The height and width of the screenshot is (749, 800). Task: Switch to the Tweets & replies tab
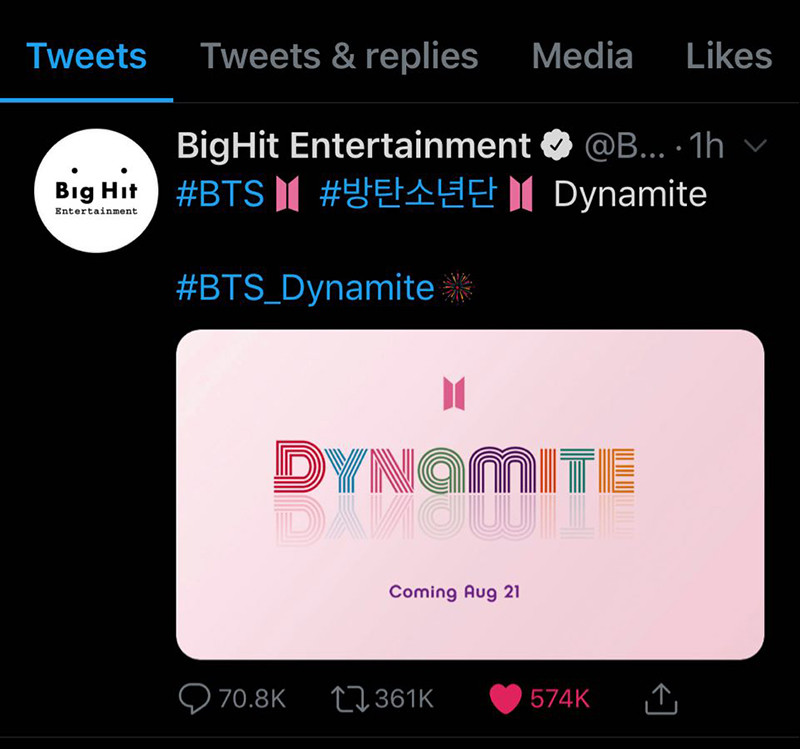pyautogui.click(x=339, y=56)
